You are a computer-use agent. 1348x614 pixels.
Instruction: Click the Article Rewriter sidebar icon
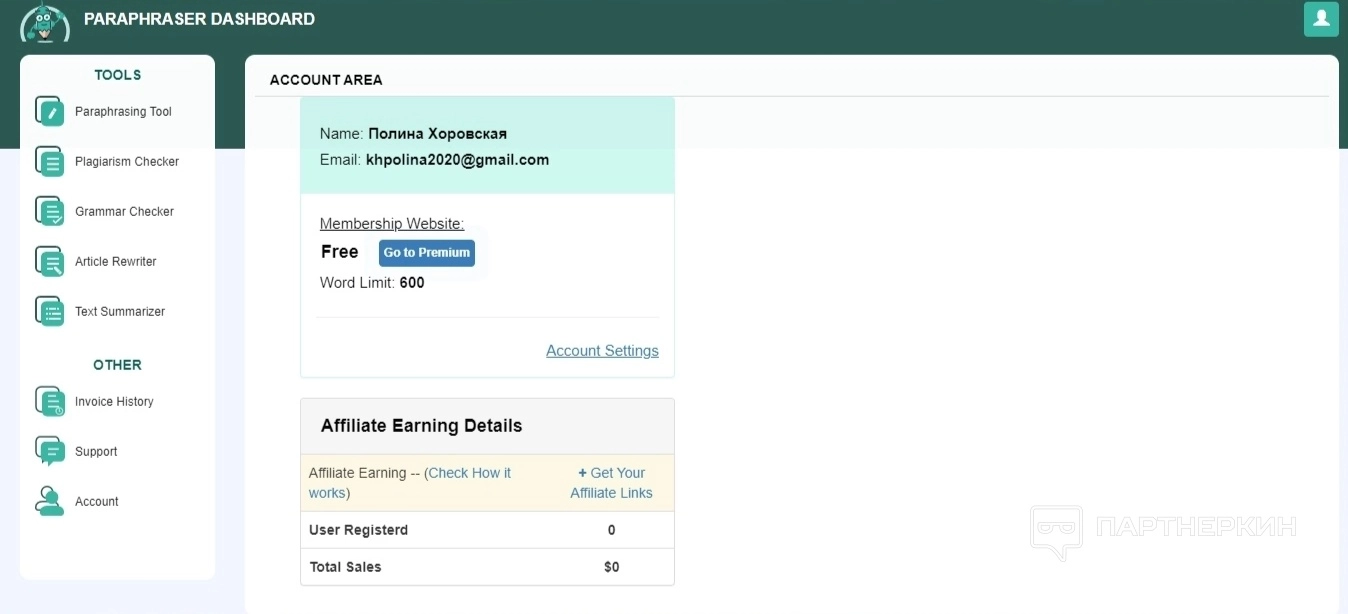(50, 261)
